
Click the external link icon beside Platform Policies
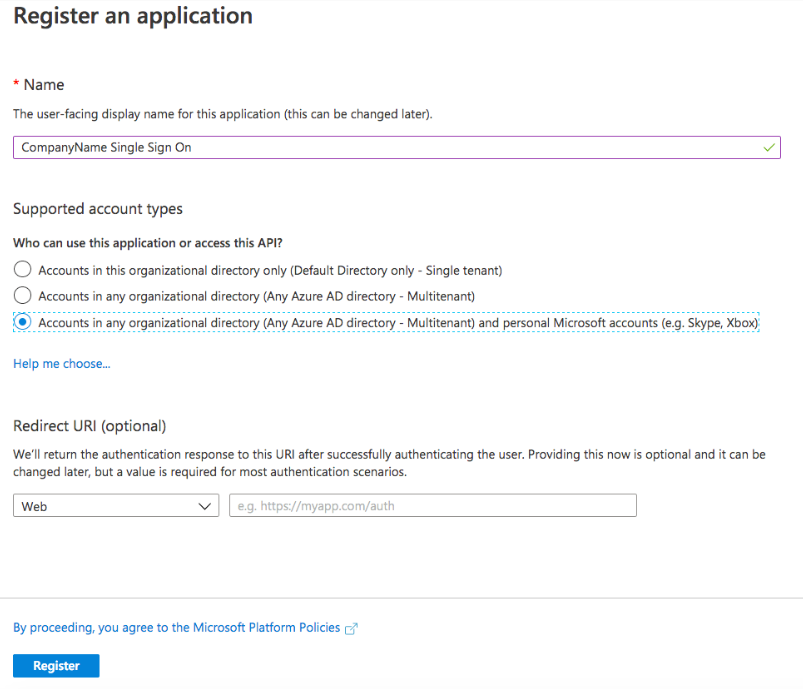(x=351, y=629)
